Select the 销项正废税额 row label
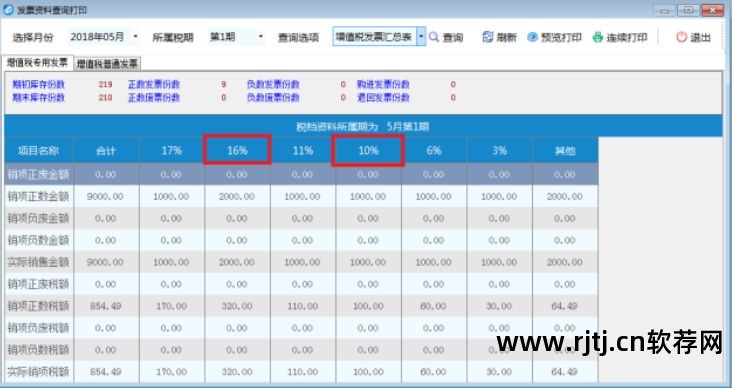This screenshot has height=388, width=732. [x=39, y=284]
